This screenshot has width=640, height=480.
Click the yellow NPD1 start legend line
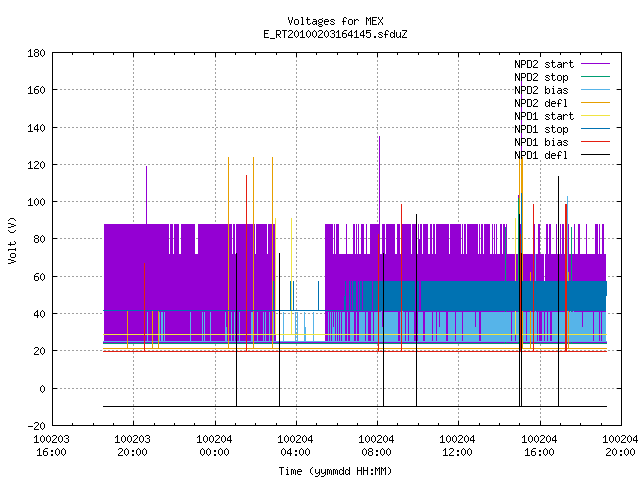595,116
